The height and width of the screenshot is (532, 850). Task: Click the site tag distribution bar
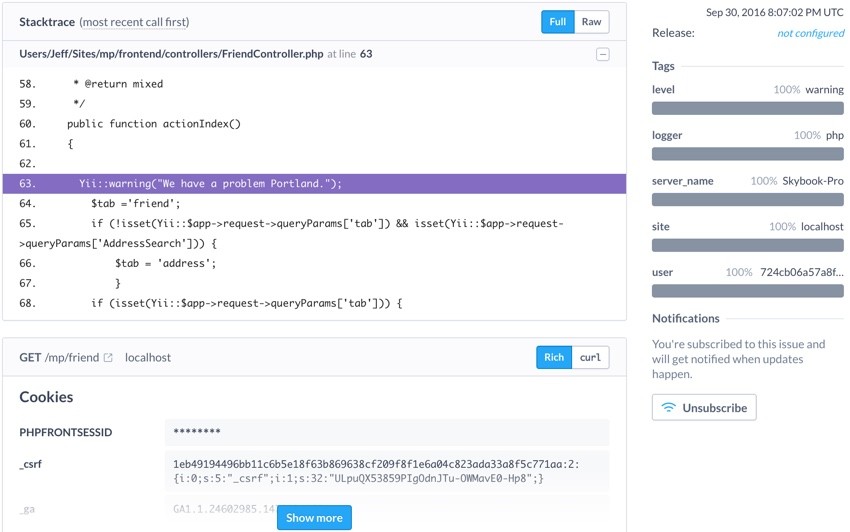pyautogui.click(x=748, y=245)
